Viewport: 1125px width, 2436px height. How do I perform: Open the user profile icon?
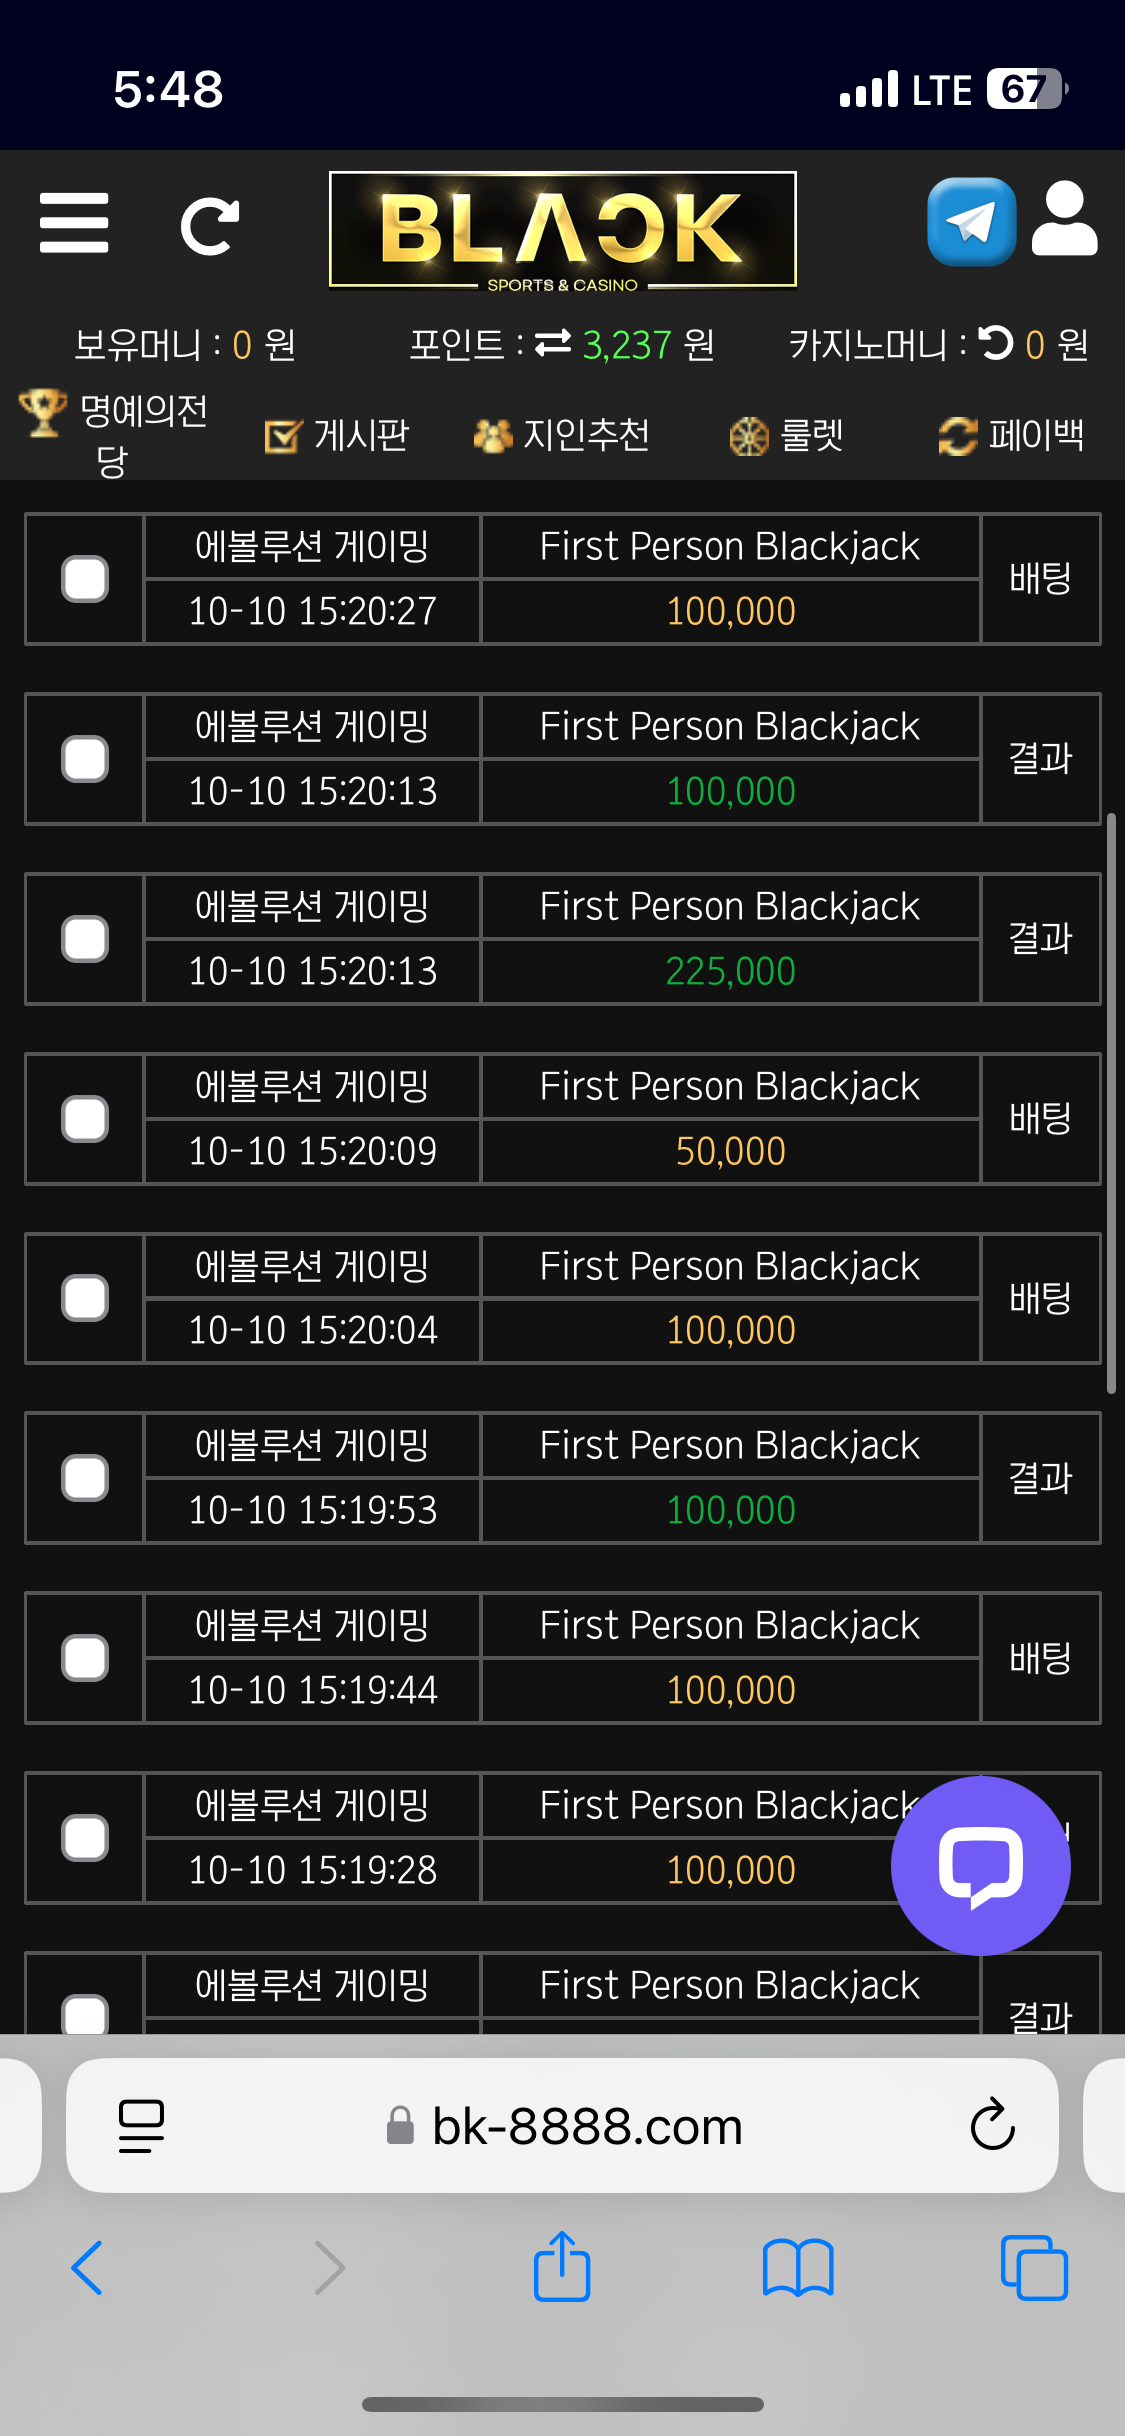pos(1064,219)
